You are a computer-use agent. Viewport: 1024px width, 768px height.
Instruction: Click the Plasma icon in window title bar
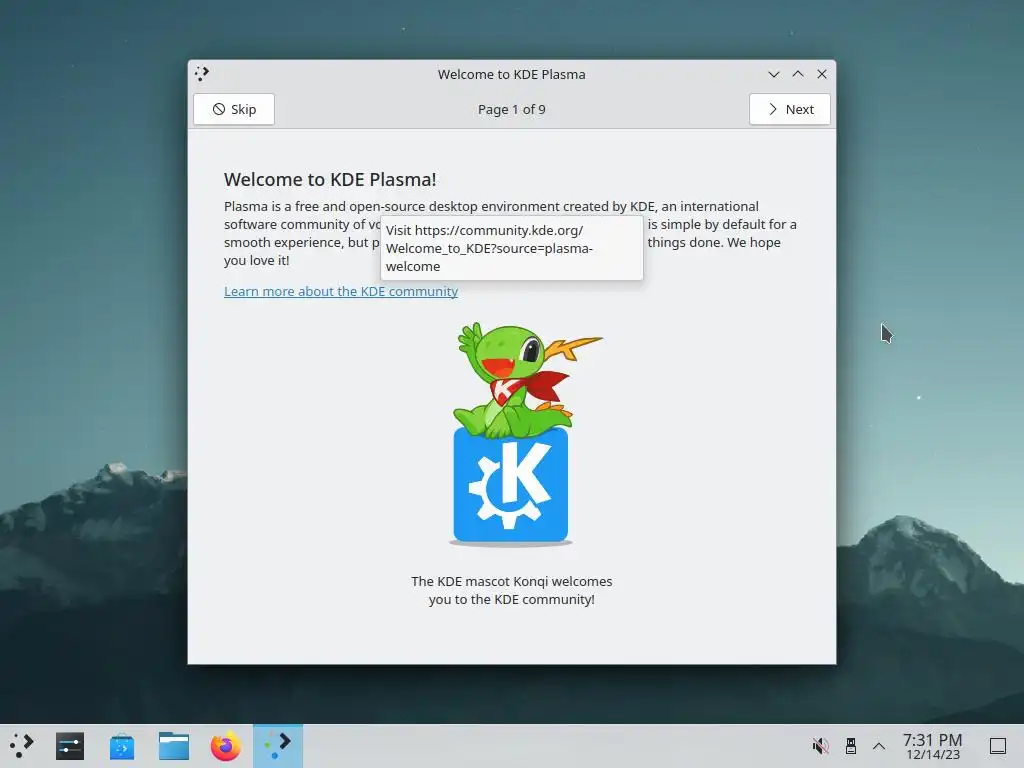pyautogui.click(x=202, y=74)
